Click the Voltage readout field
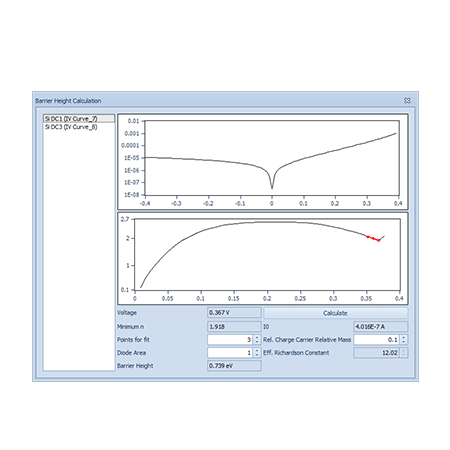Viewport: 450px width, 450px height. point(234,313)
